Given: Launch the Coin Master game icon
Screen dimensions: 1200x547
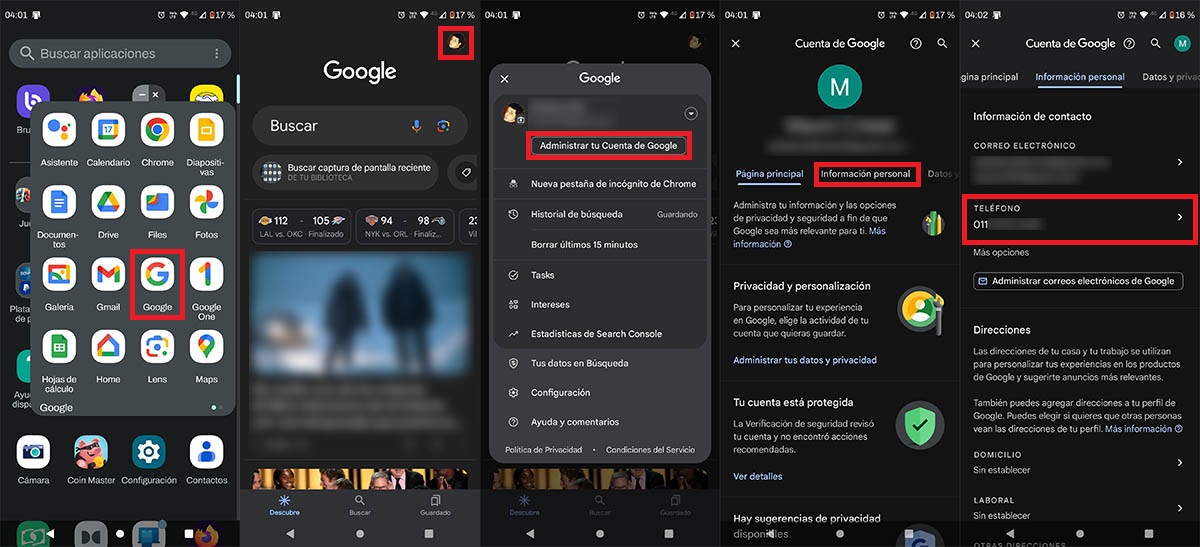Looking at the screenshot, I should pos(91,453).
